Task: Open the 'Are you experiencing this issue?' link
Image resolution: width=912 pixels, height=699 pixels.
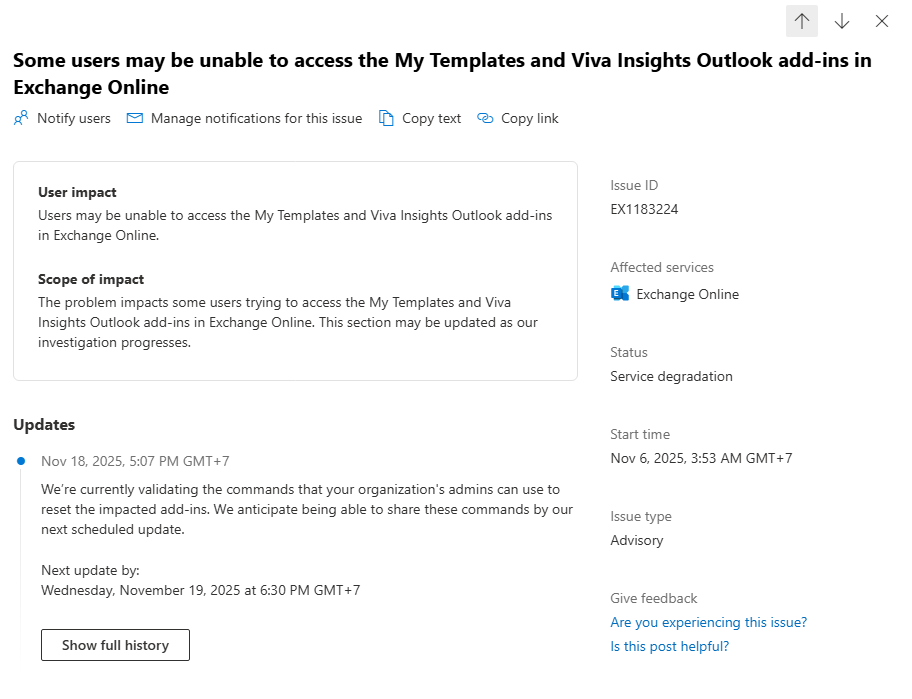Action: (x=708, y=622)
